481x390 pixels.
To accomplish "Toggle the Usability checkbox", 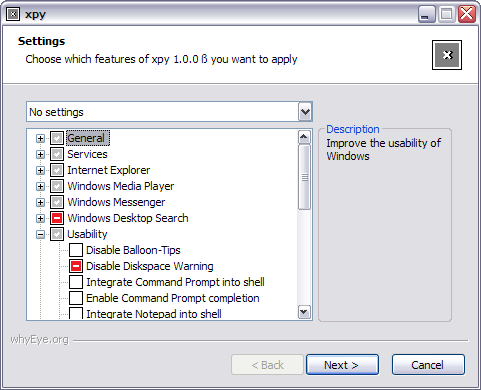I will pos(57,234).
